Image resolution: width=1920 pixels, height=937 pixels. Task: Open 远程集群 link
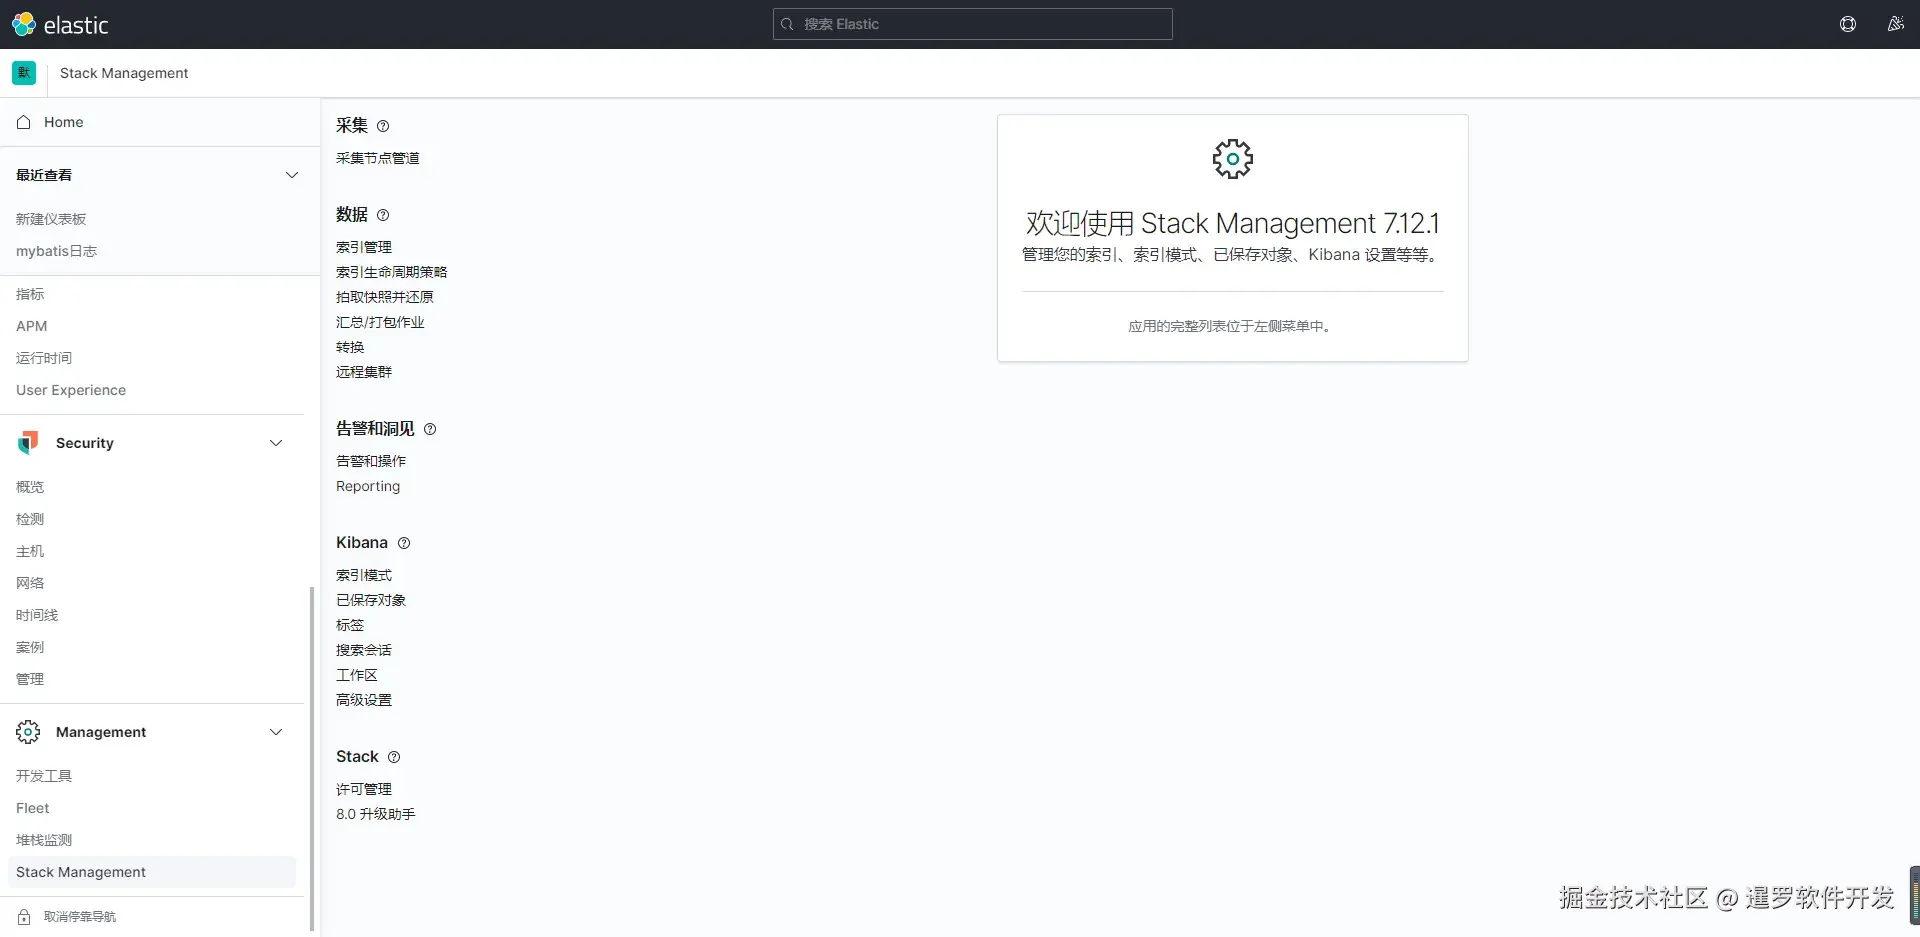(364, 372)
